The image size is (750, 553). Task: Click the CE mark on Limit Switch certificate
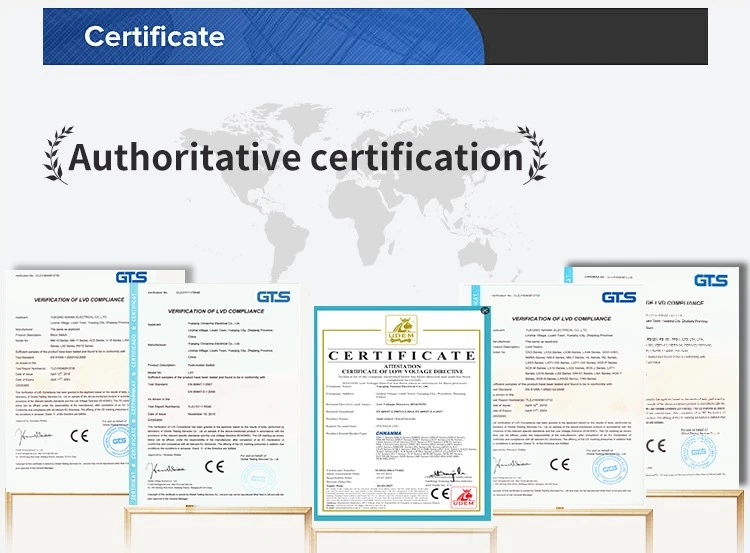pos(559,464)
